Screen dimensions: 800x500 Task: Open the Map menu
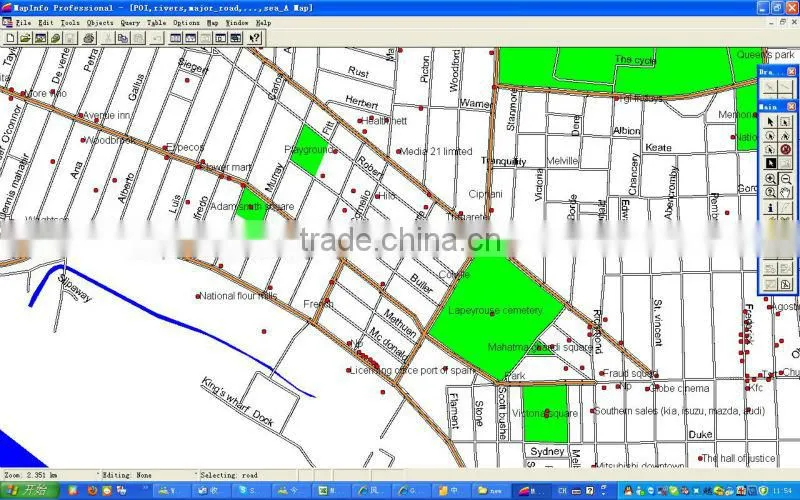(x=212, y=22)
